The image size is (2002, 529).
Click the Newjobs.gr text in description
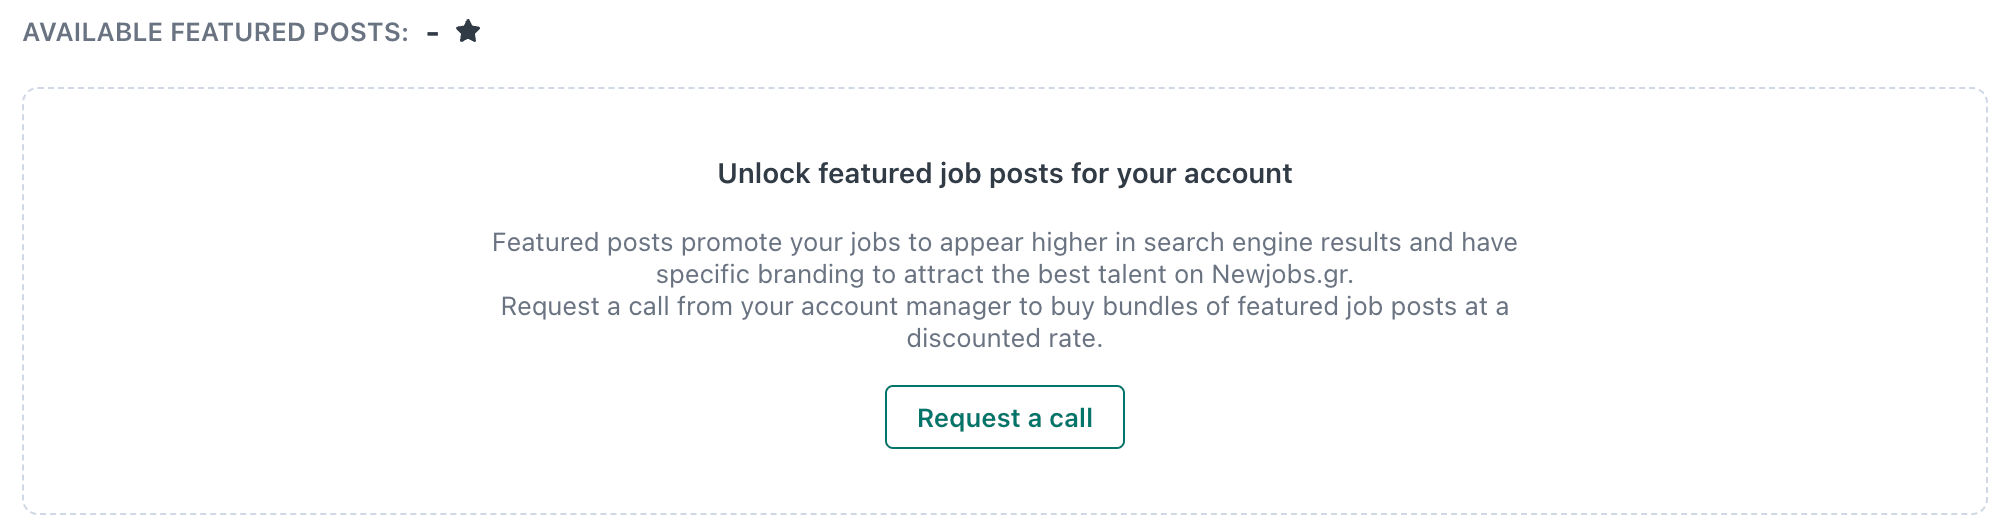[x=1282, y=275]
